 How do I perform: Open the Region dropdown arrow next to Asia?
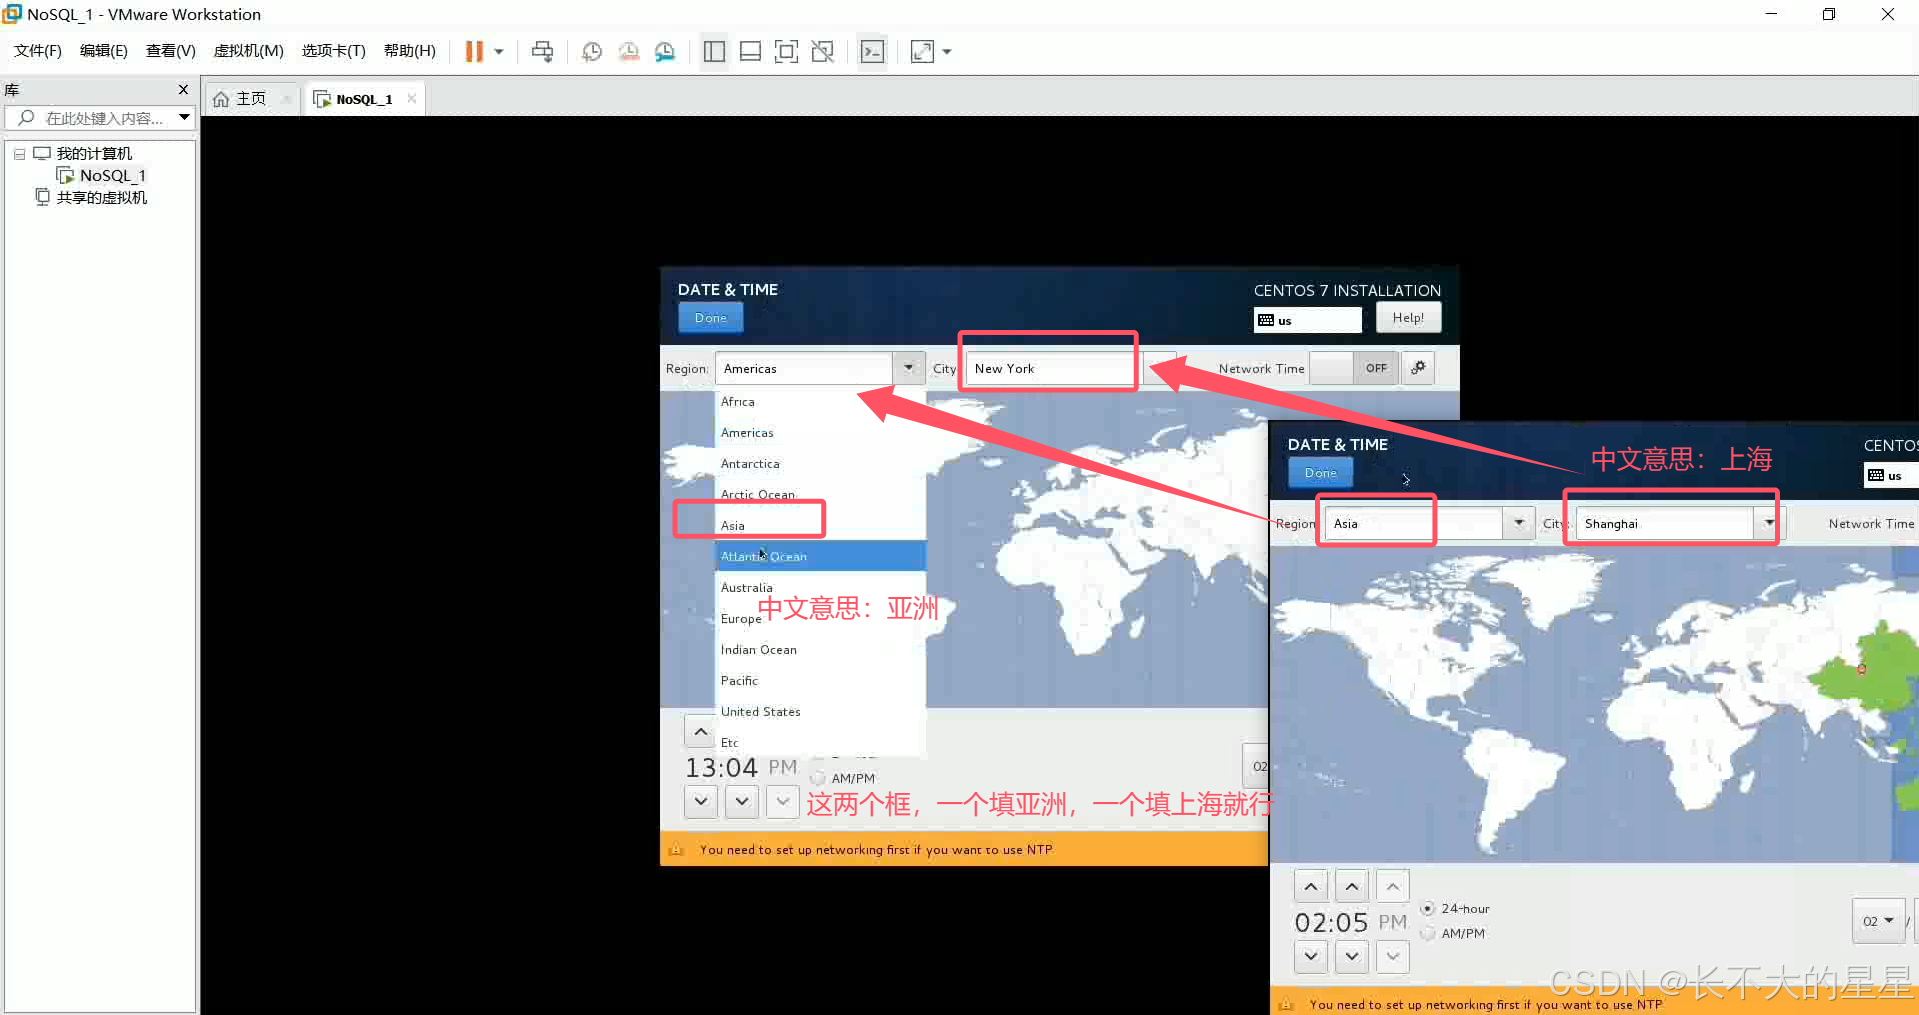[x=1519, y=523]
